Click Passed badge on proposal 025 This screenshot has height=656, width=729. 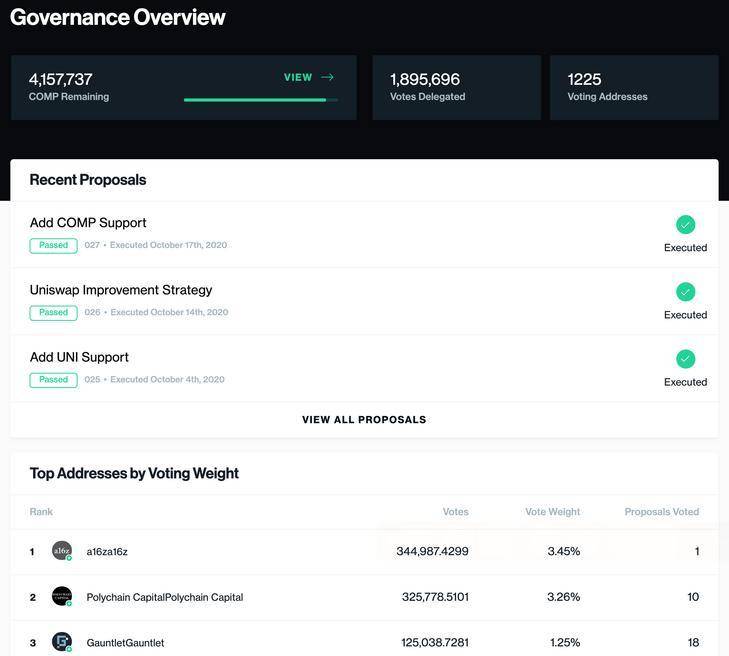53,380
